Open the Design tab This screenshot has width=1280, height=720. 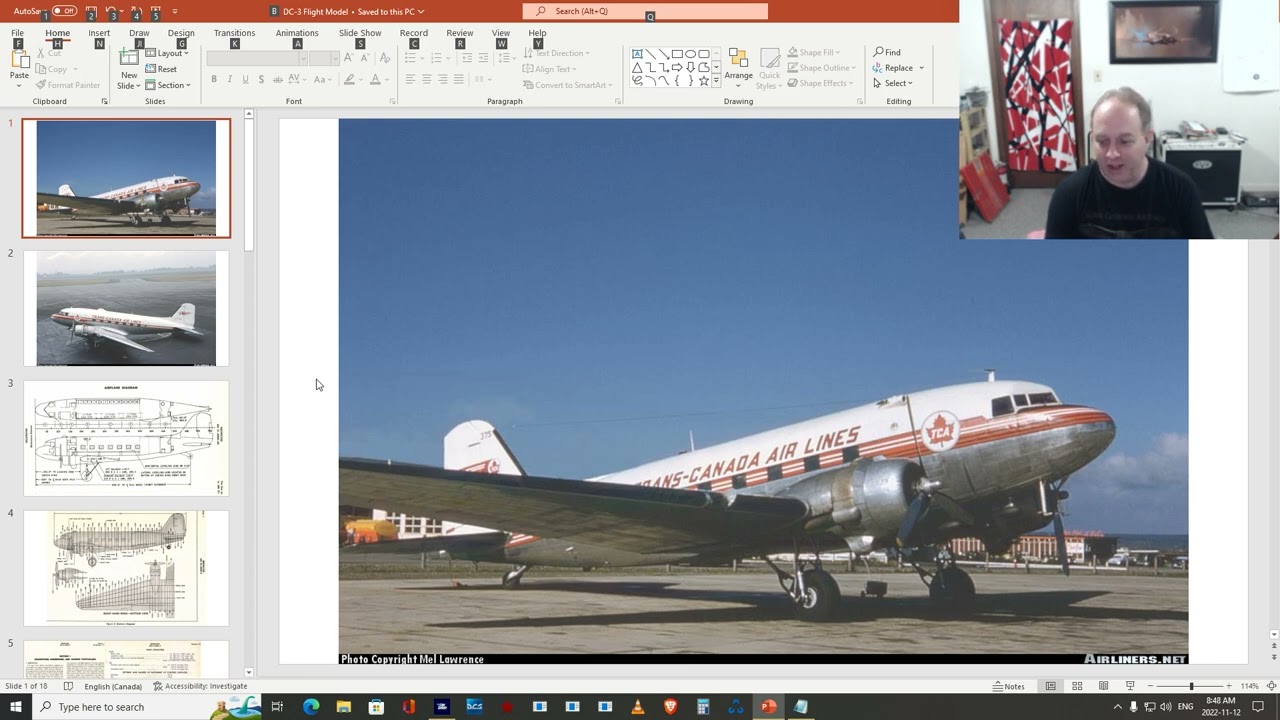coord(181,33)
